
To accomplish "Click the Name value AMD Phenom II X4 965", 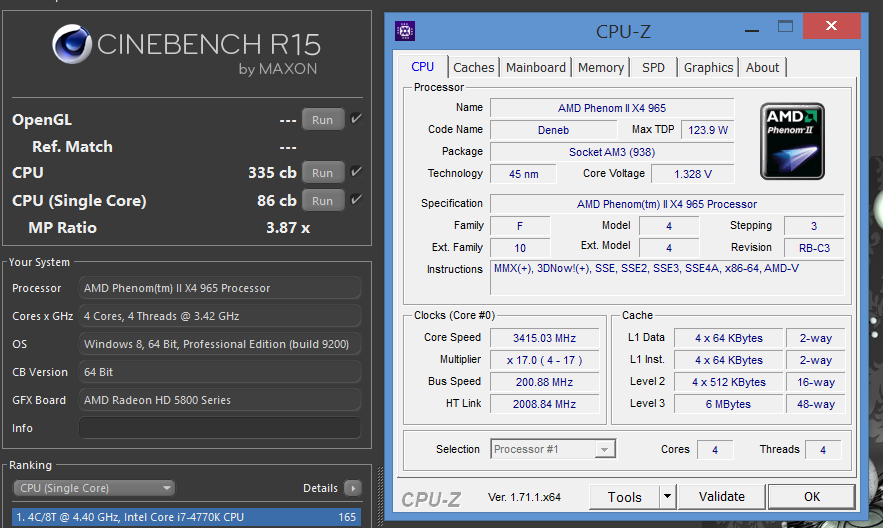I will [612, 108].
